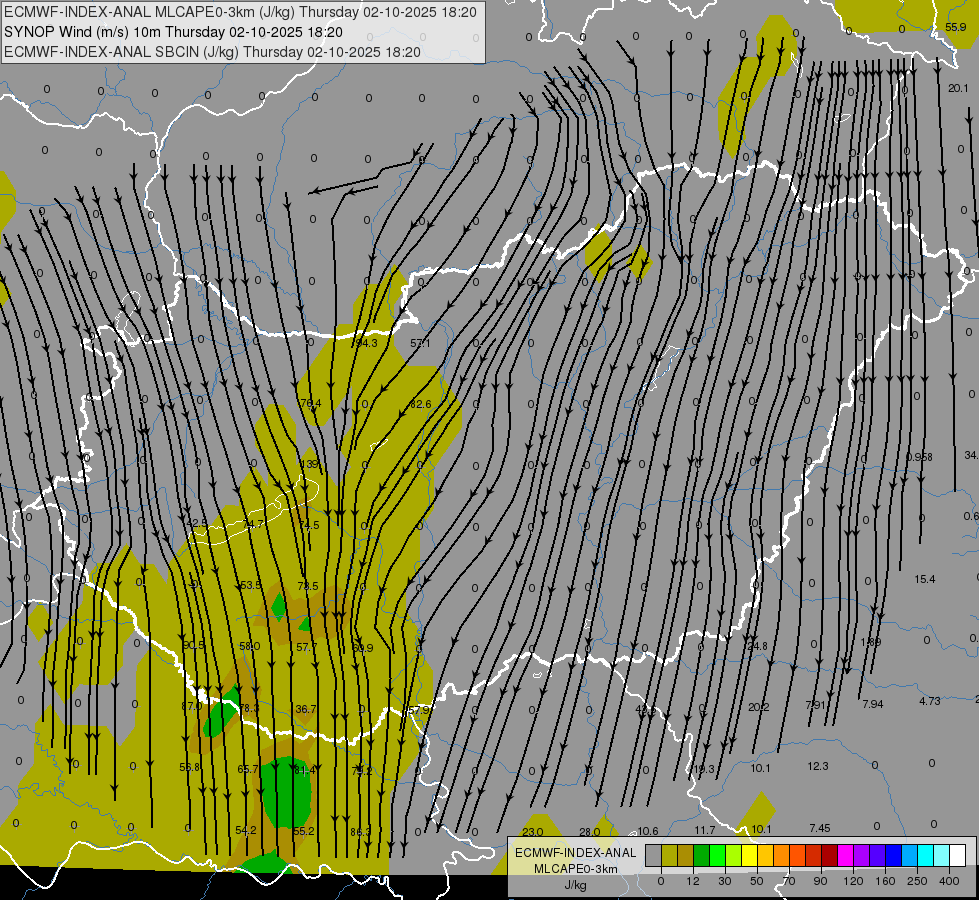The height and width of the screenshot is (900, 979).
Task: Click the J/kg unit label in legend
Action: [x=575, y=885]
